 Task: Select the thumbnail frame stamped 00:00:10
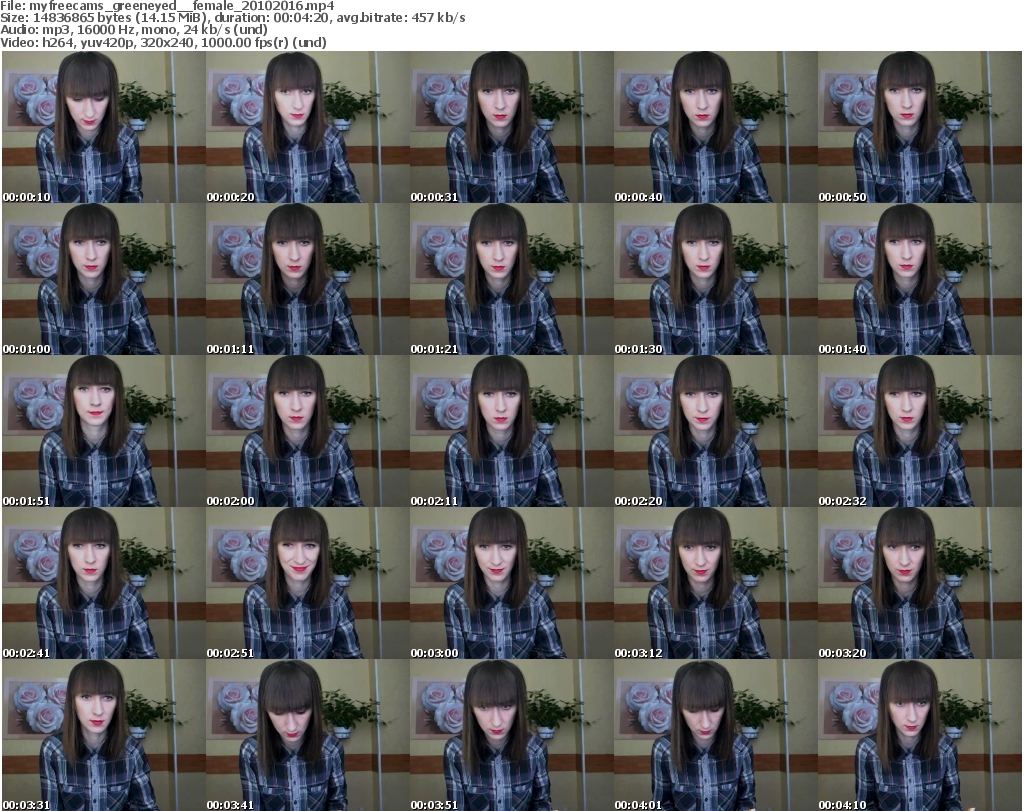[104, 127]
